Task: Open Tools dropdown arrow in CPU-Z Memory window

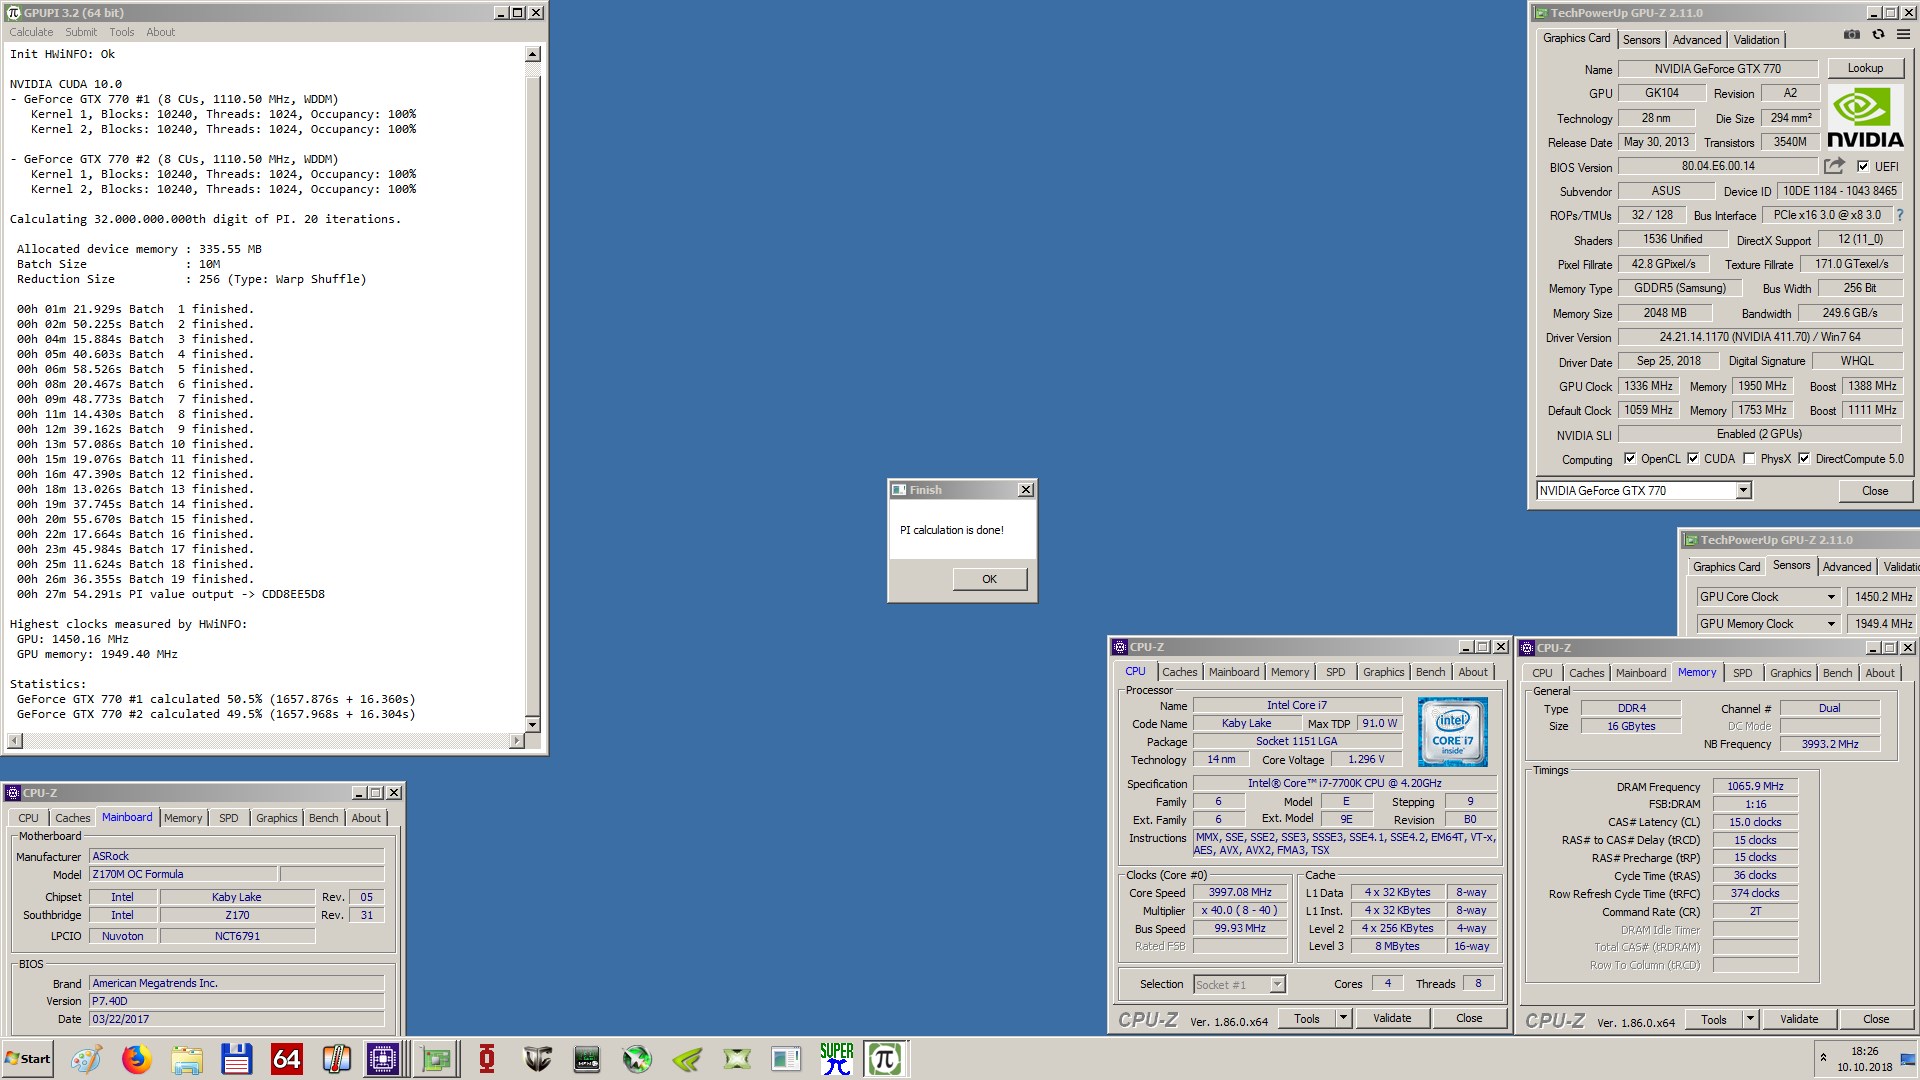Action: tap(1750, 1020)
